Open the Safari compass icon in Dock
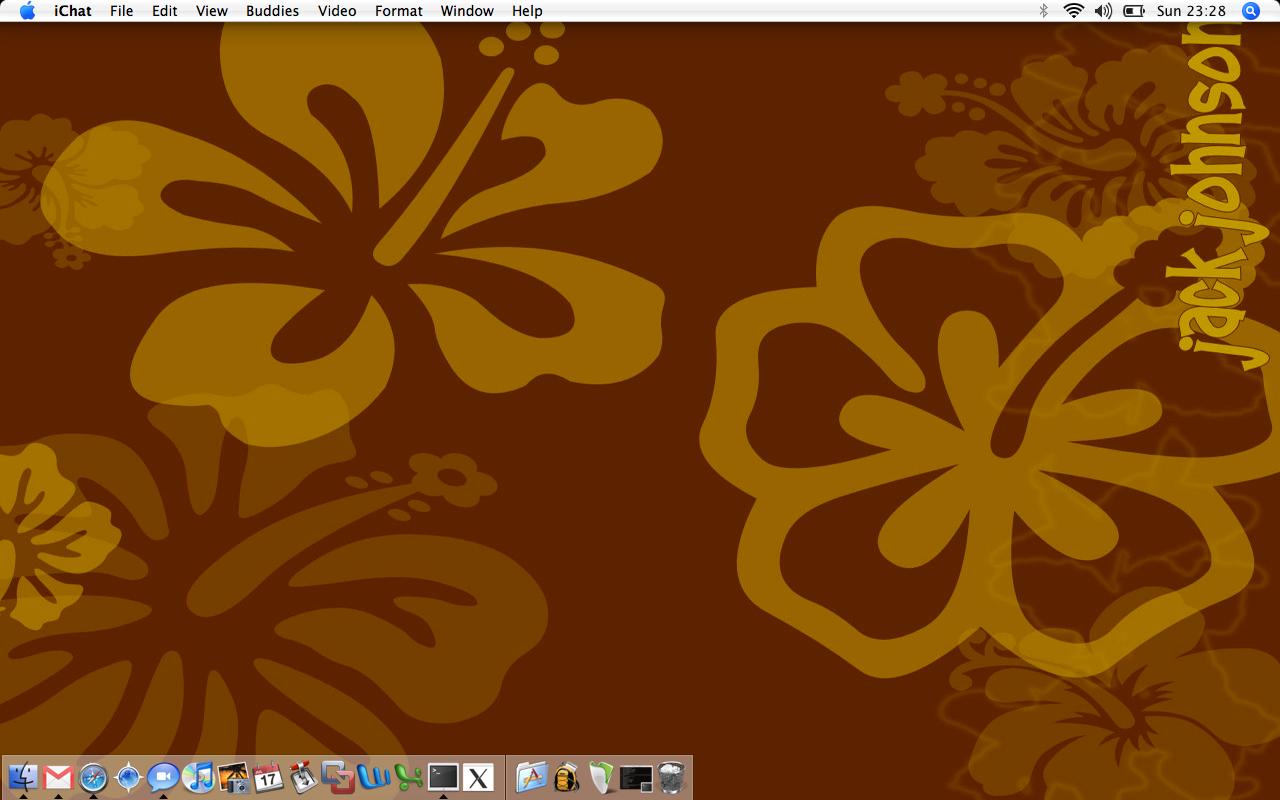The image size is (1280, 800). pyautogui.click(x=93, y=777)
